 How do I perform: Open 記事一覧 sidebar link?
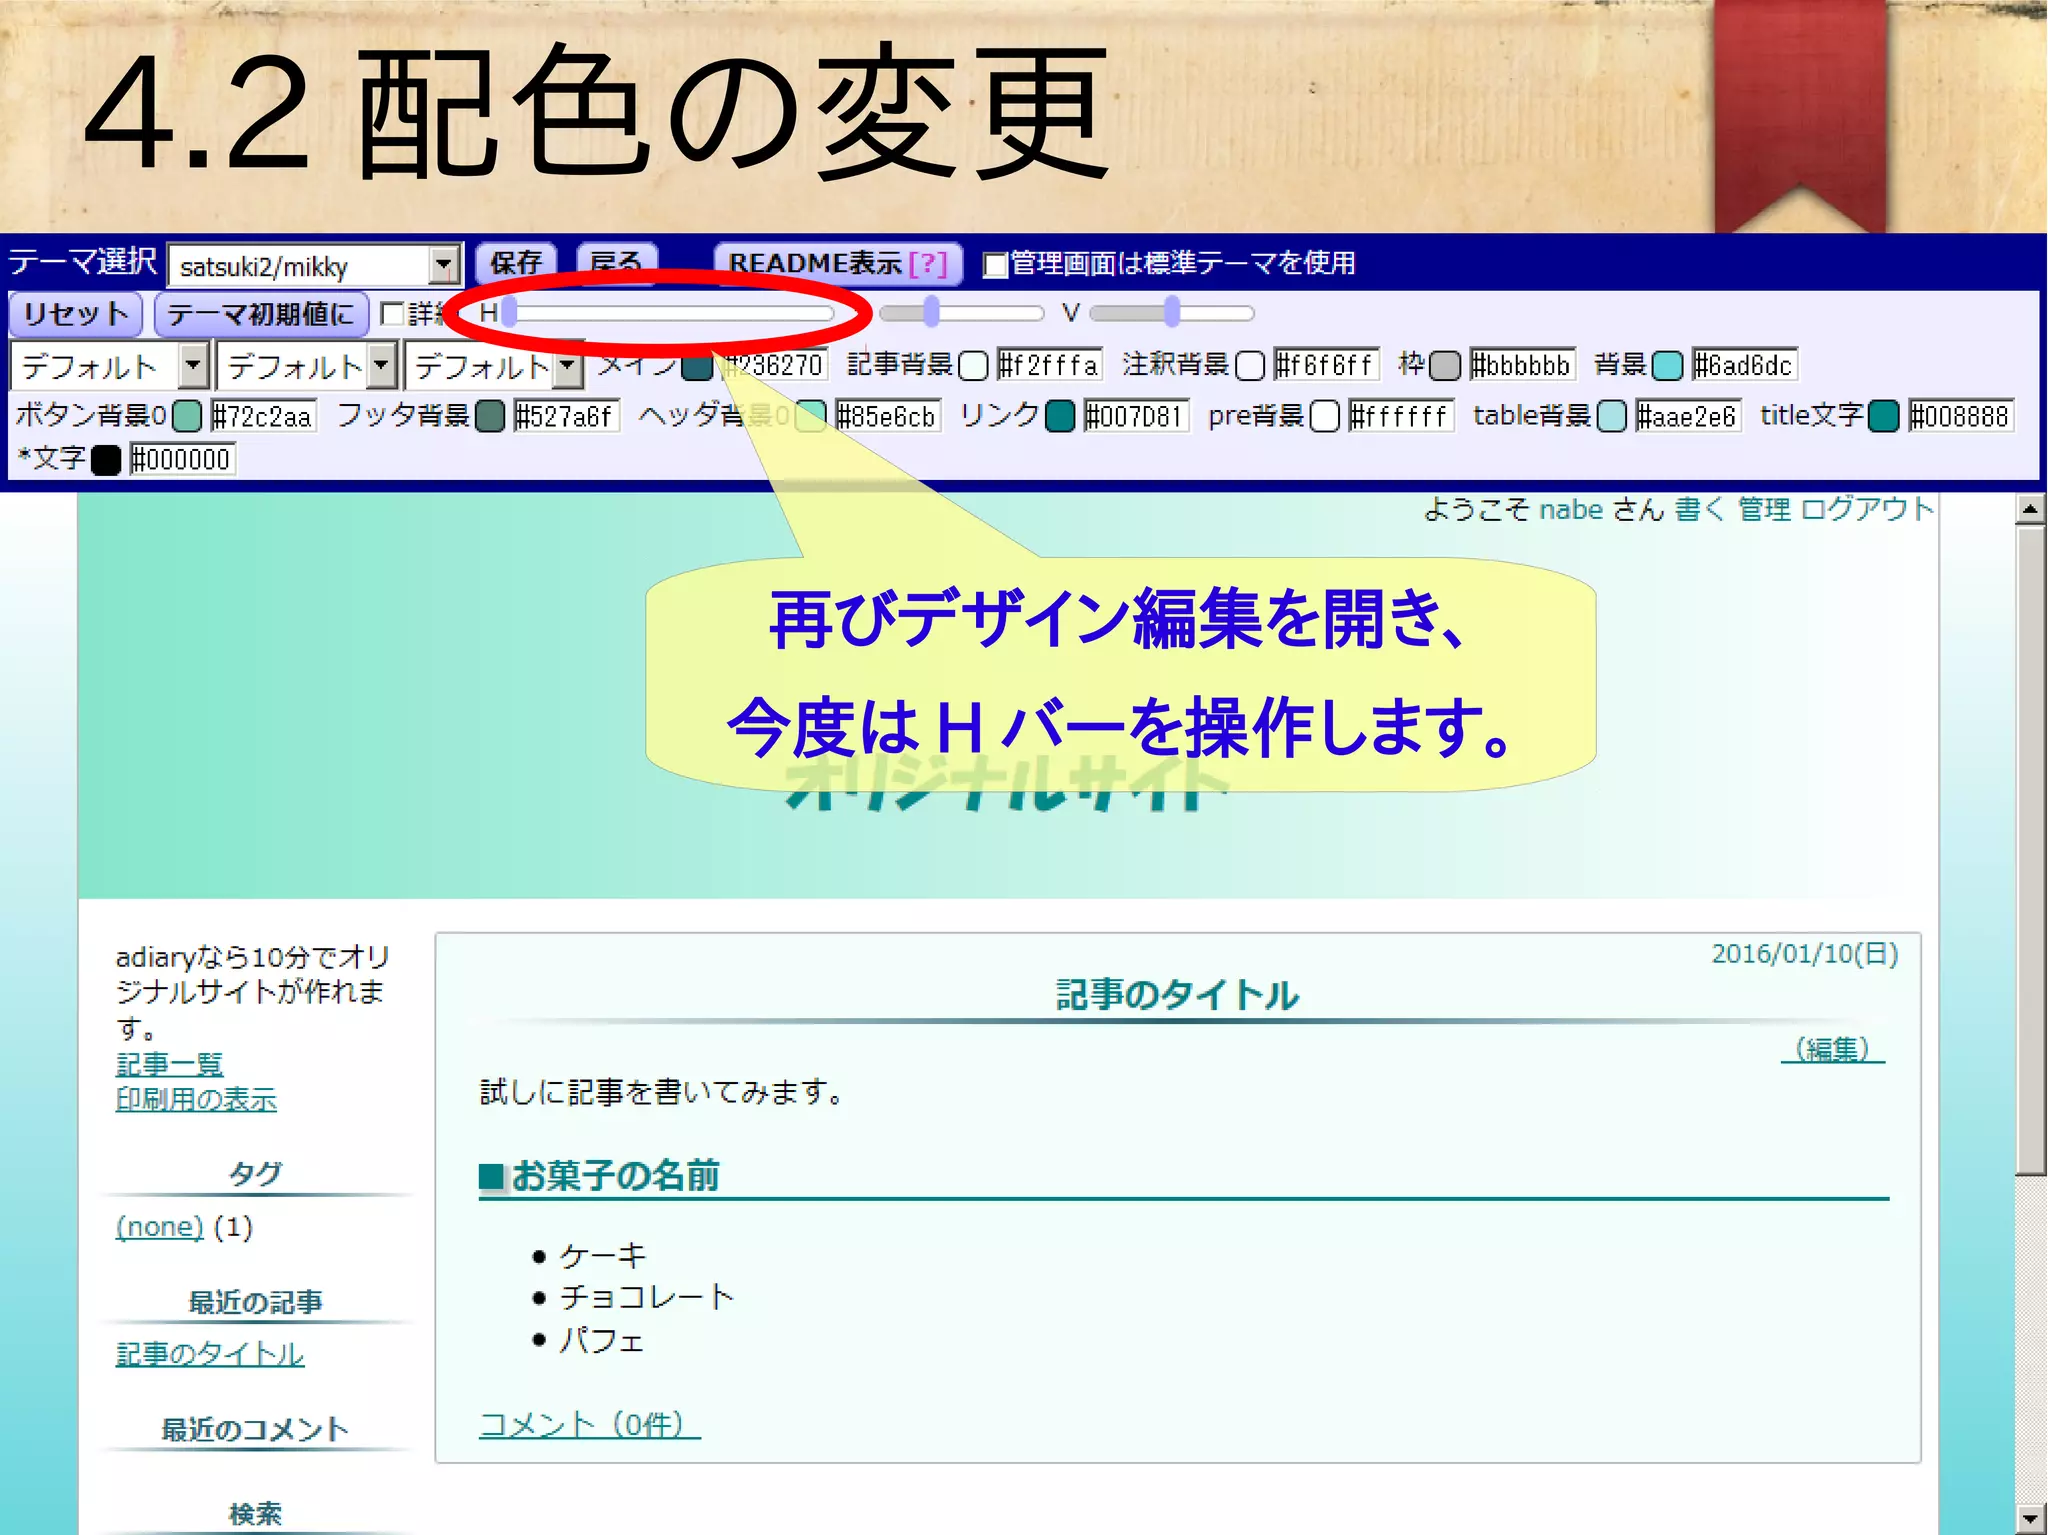[169, 1064]
